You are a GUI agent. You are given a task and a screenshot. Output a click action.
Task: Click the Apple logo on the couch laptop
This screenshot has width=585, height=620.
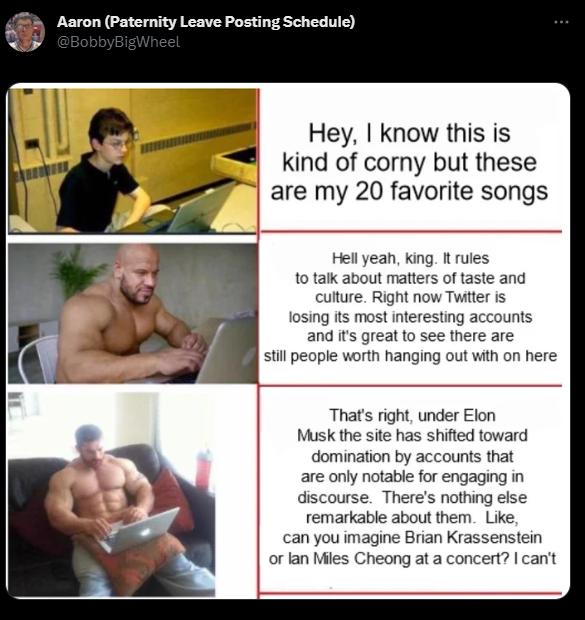144,532
